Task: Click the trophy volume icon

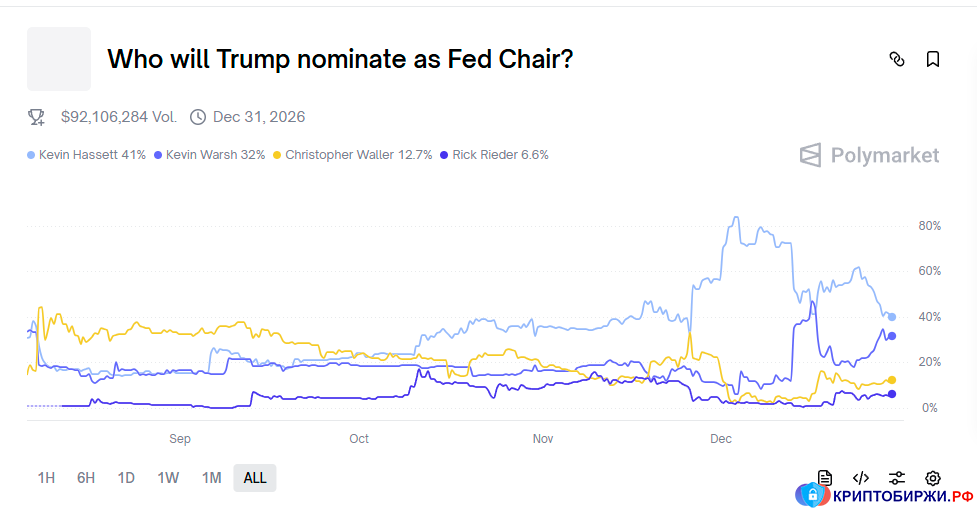Action: click(x=37, y=117)
